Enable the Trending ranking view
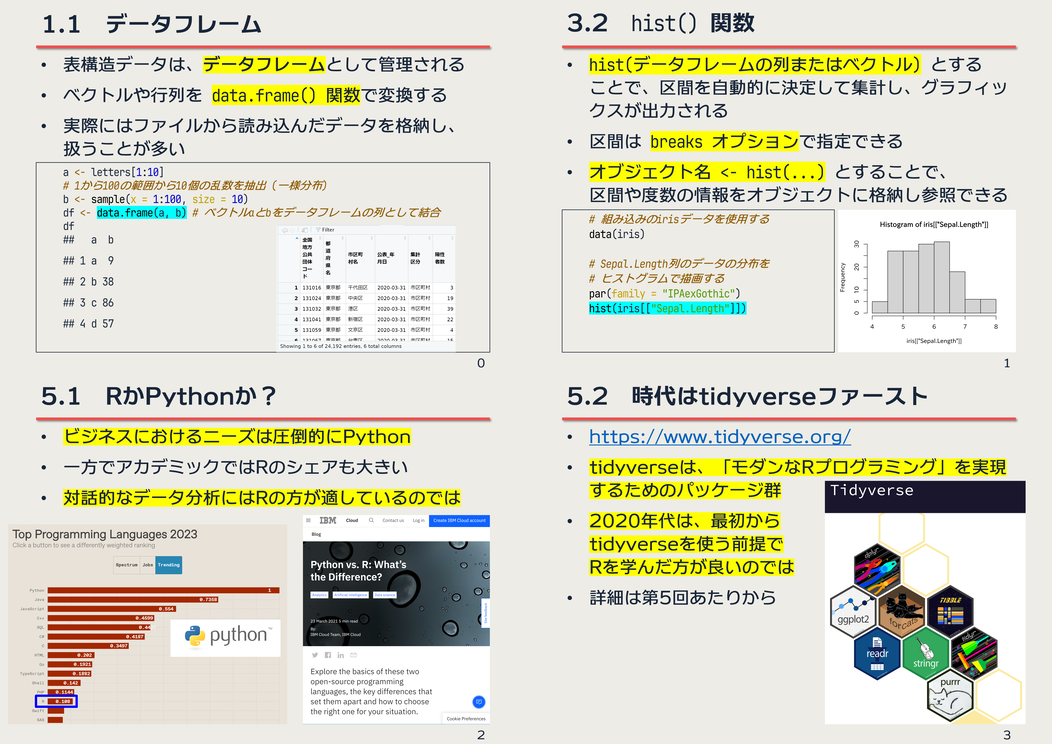1052x744 pixels. click(169, 565)
